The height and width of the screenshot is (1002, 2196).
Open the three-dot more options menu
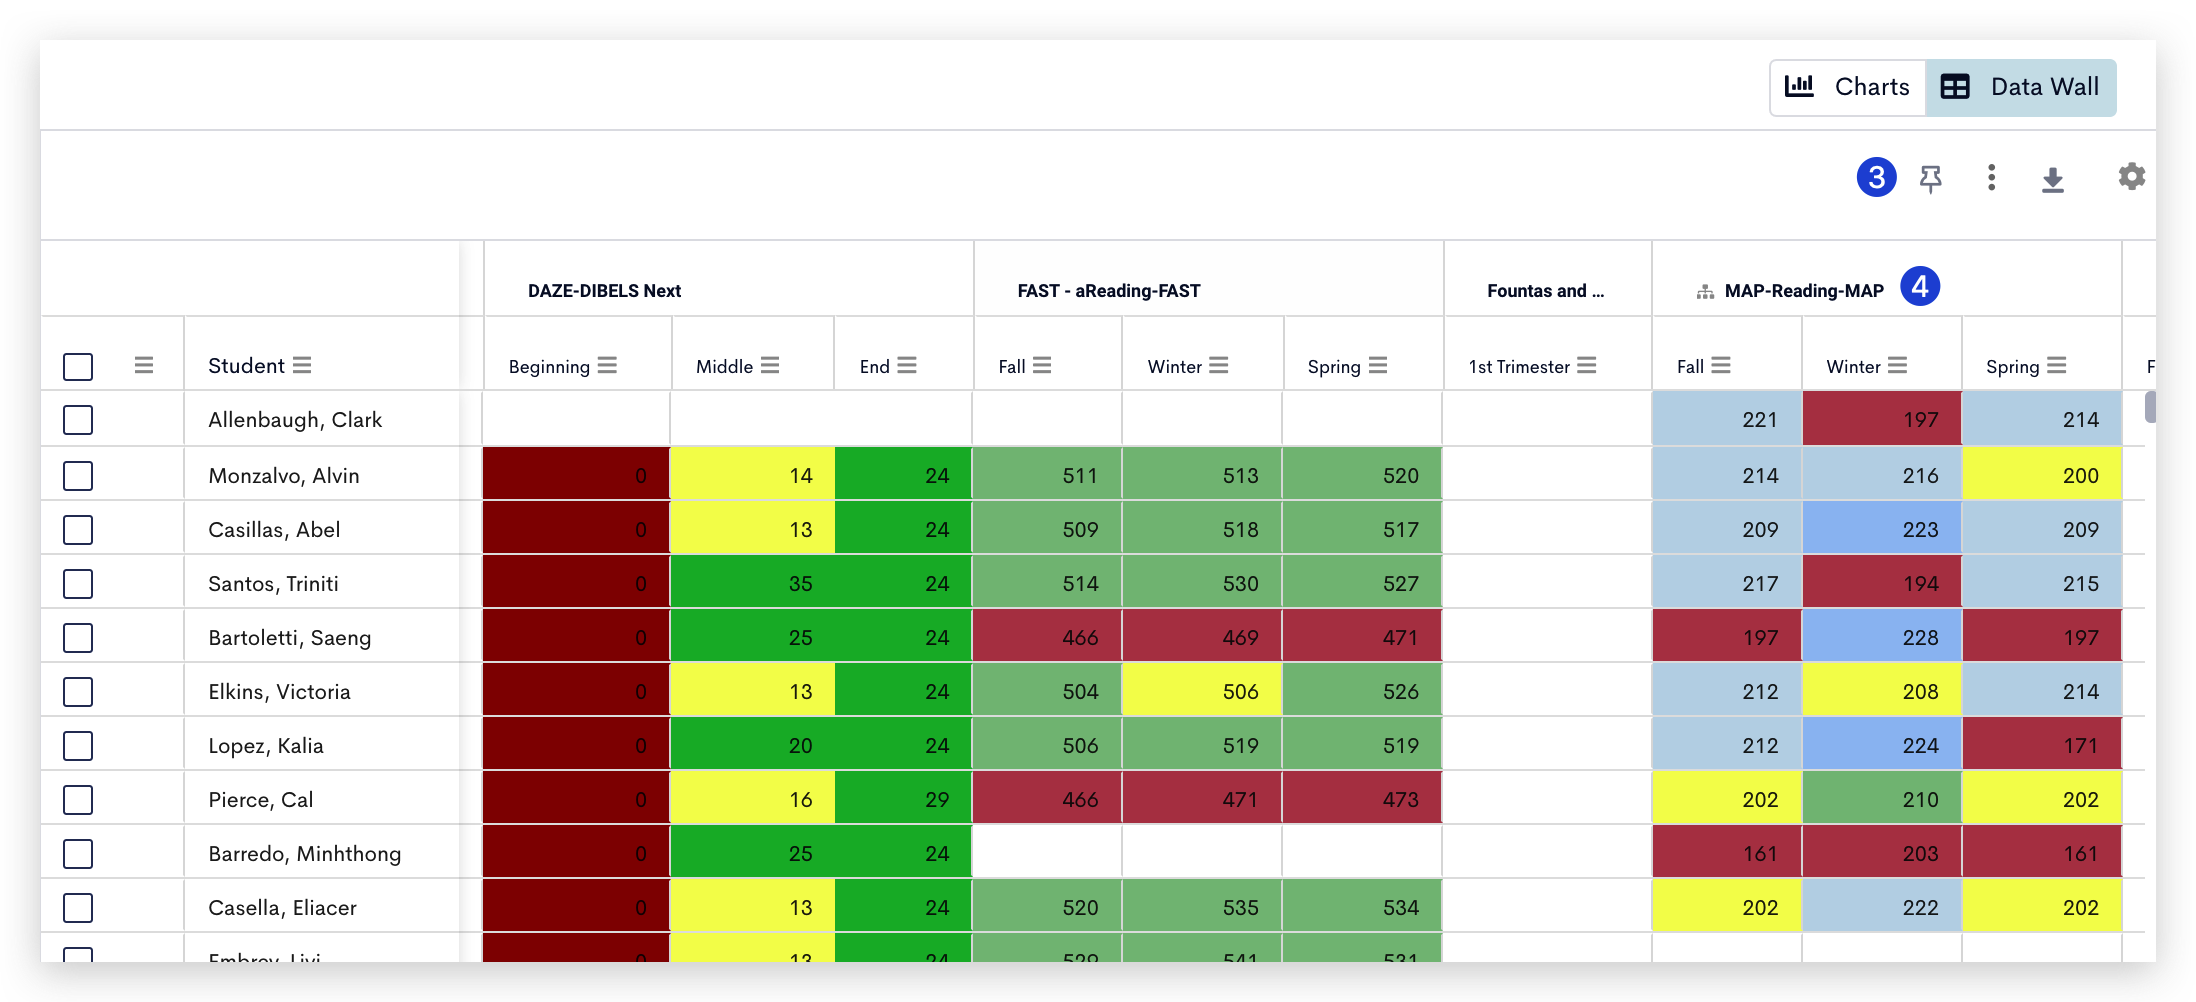(x=1992, y=178)
